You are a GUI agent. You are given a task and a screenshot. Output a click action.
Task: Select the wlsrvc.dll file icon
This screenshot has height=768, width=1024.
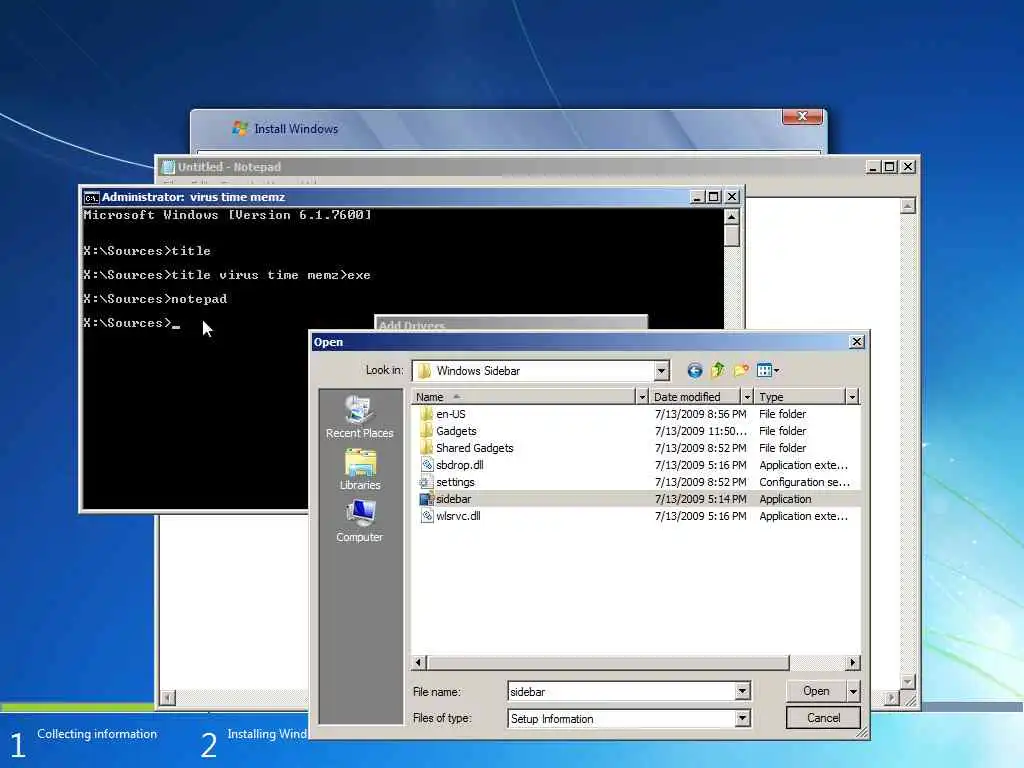pyautogui.click(x=426, y=516)
